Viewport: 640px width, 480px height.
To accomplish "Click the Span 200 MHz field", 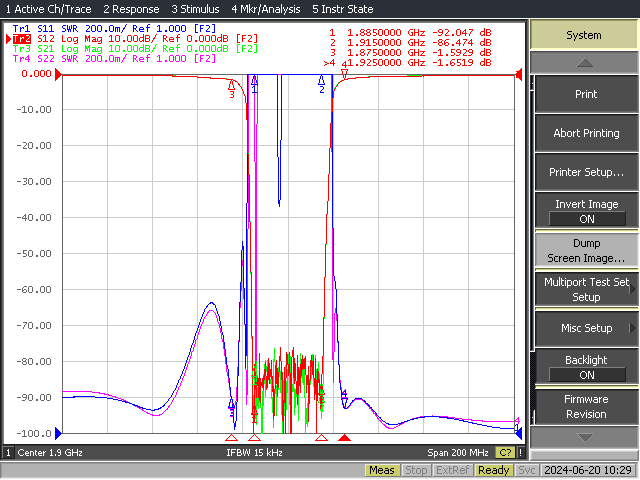I will click(458, 452).
